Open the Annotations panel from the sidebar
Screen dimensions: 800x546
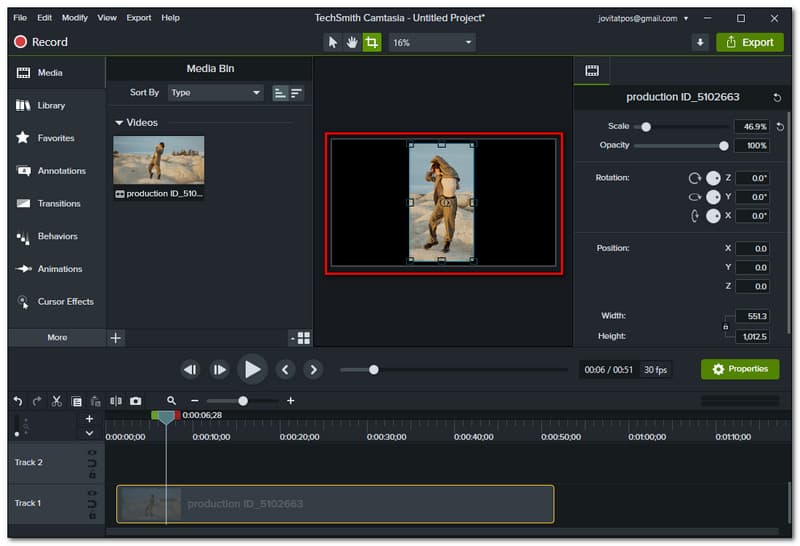point(61,171)
